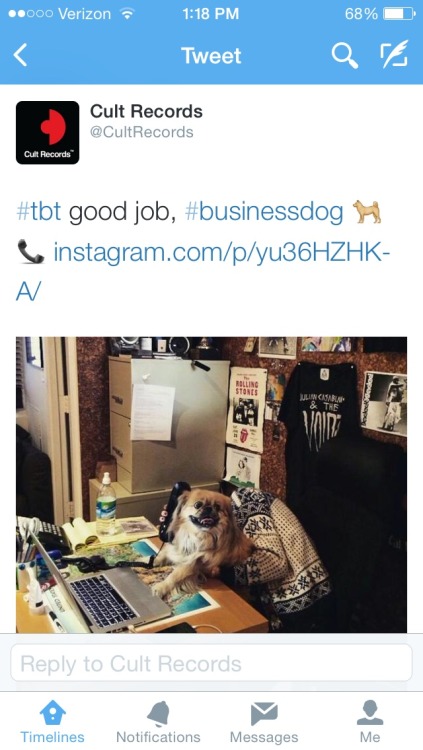Viewport: 423px width, 750px height.
Task: Open Notifications bell icon
Action: (158, 714)
